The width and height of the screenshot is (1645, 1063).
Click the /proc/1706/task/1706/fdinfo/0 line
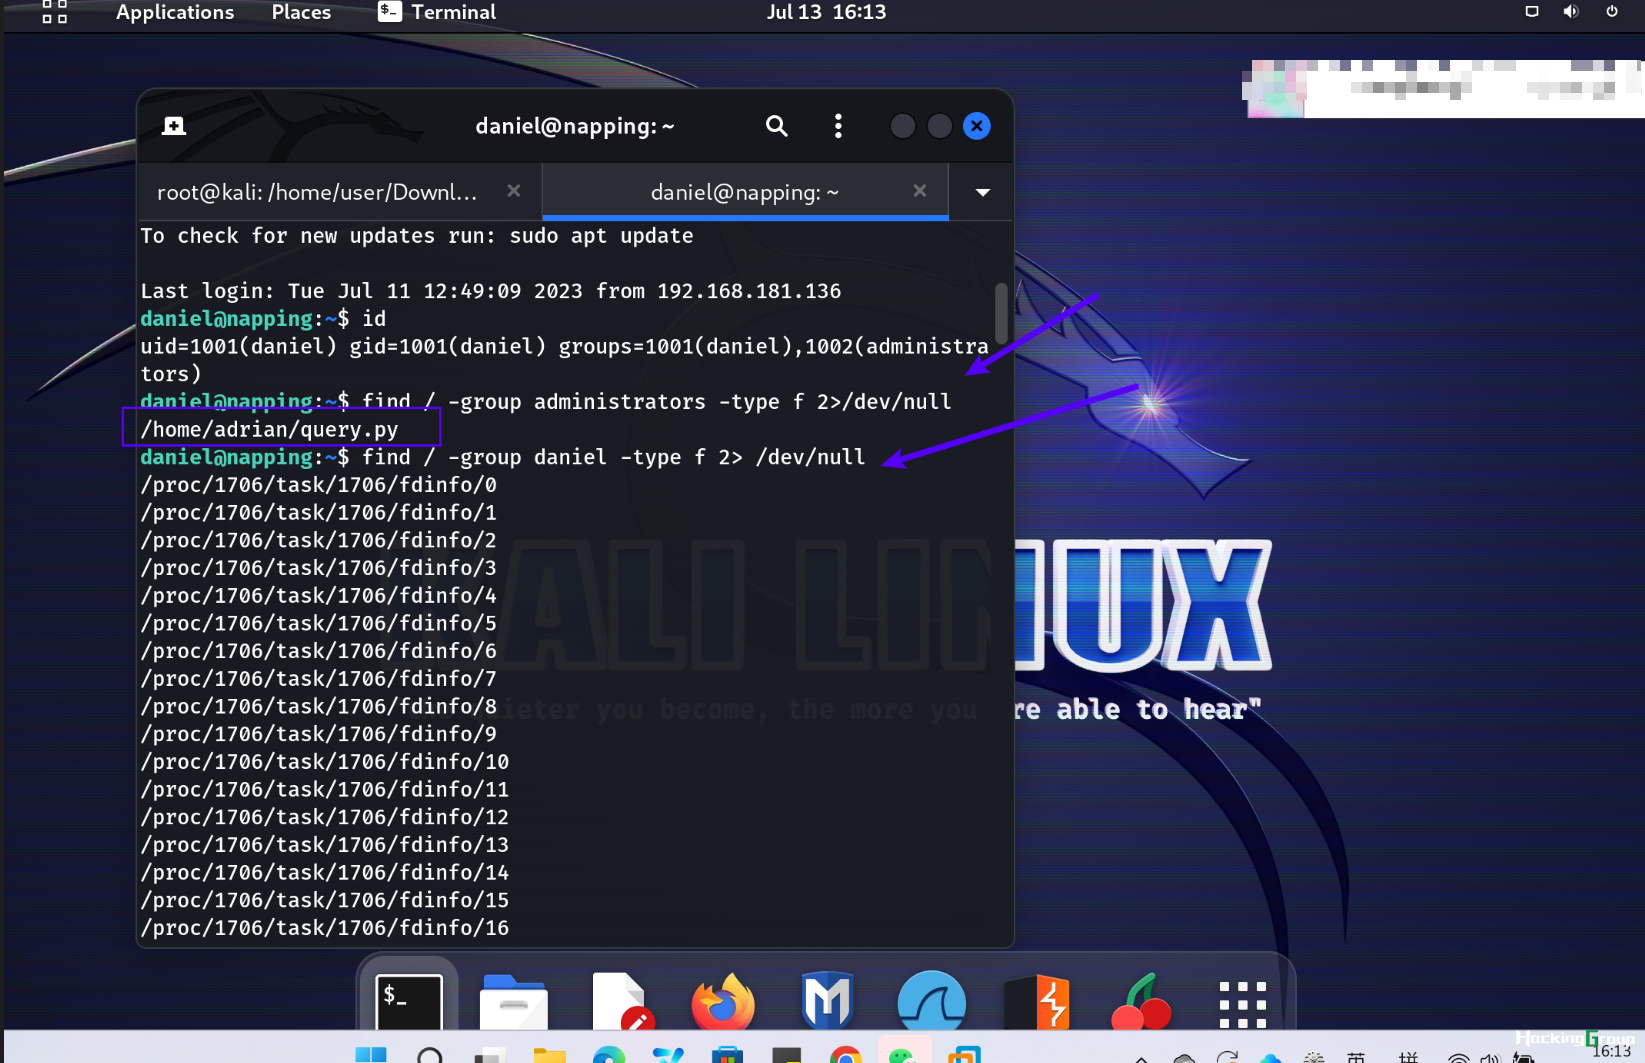[x=319, y=485]
